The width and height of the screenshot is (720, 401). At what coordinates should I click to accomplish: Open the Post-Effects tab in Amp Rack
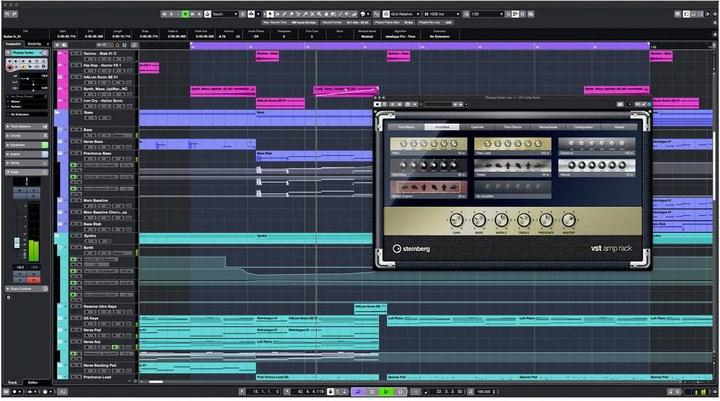[512, 127]
